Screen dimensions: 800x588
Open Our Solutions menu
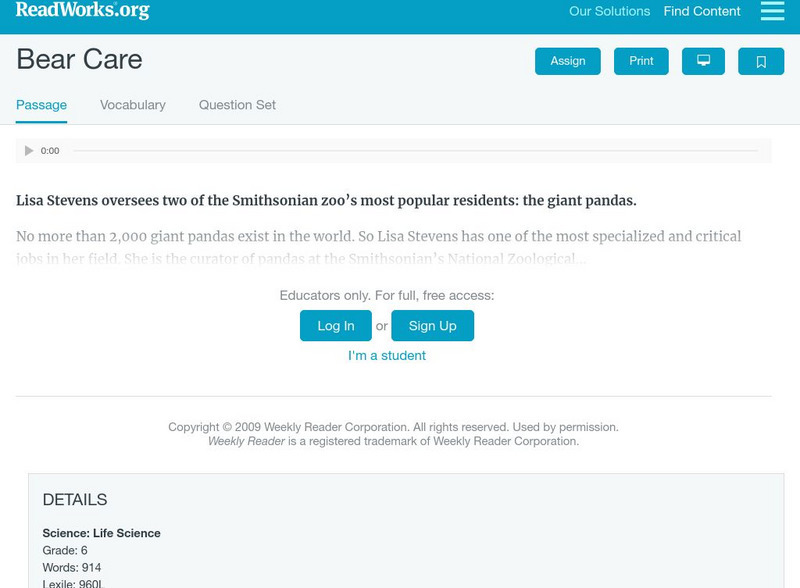coord(609,12)
